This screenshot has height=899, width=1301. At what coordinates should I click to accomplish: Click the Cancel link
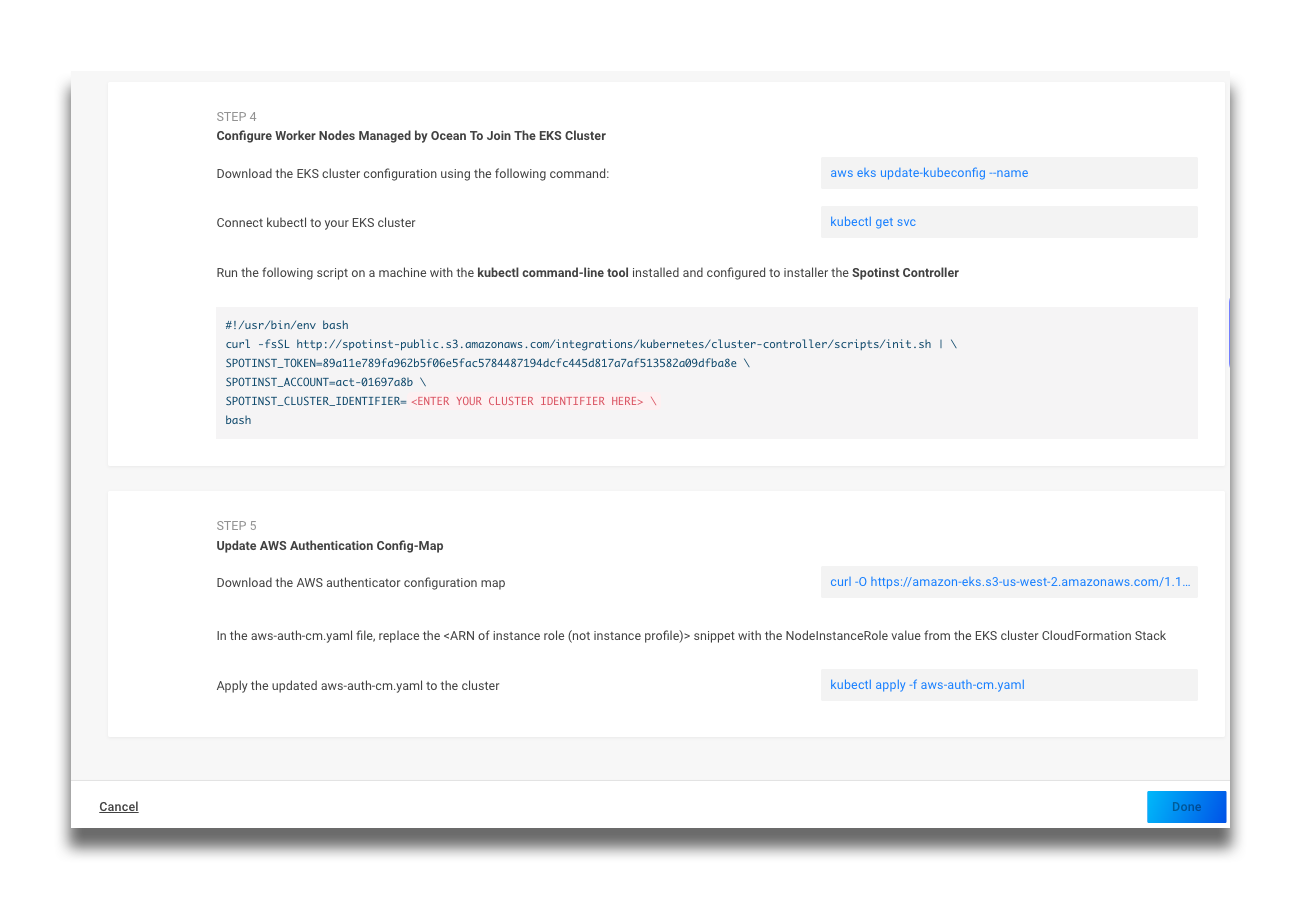pos(119,807)
